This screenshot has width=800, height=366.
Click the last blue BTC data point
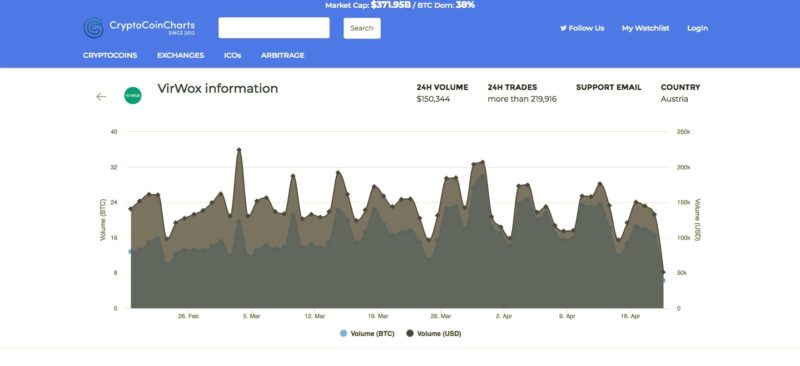[x=663, y=280]
